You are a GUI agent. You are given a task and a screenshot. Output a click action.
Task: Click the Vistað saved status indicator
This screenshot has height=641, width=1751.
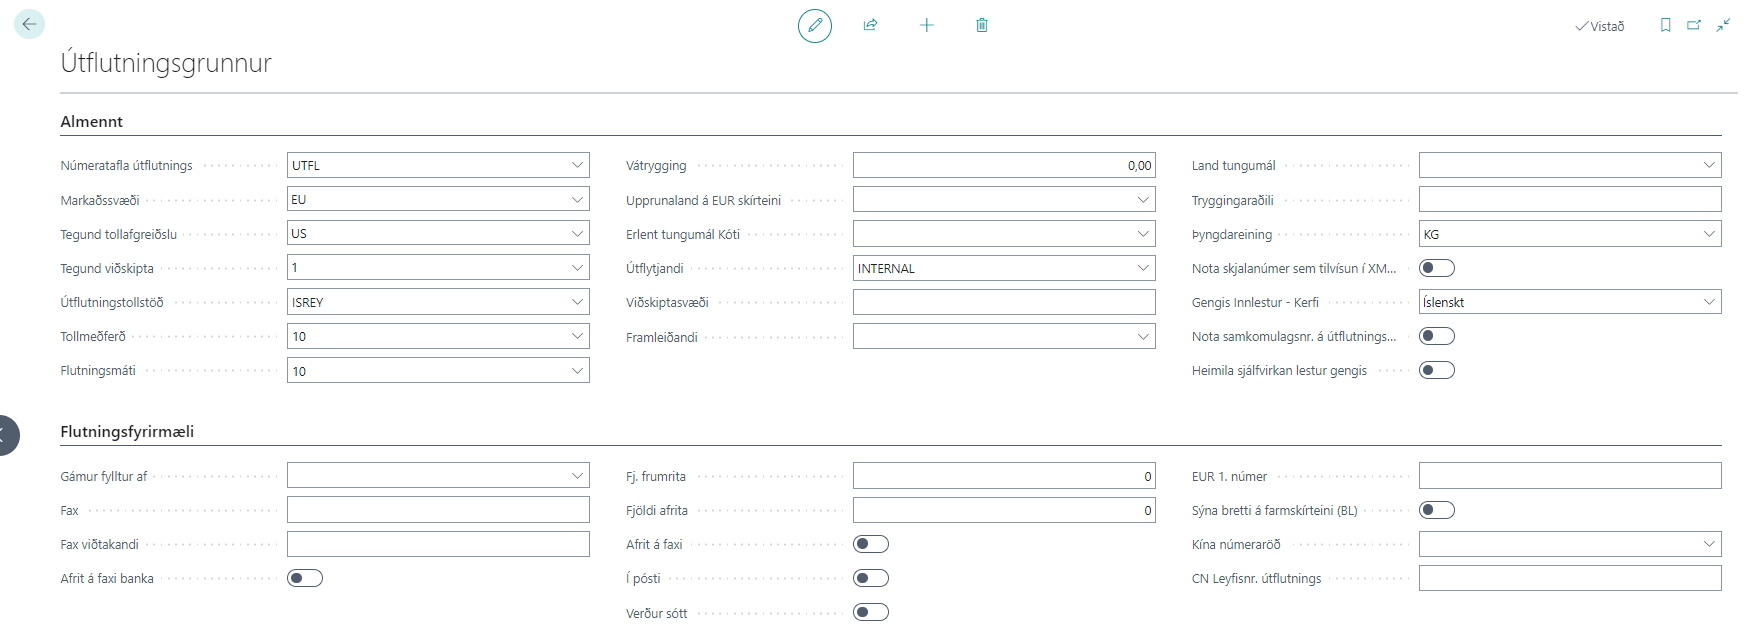click(1600, 26)
